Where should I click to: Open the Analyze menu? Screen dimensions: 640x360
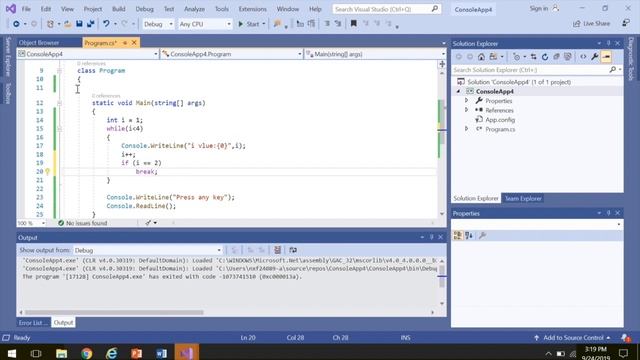pyautogui.click(x=194, y=9)
